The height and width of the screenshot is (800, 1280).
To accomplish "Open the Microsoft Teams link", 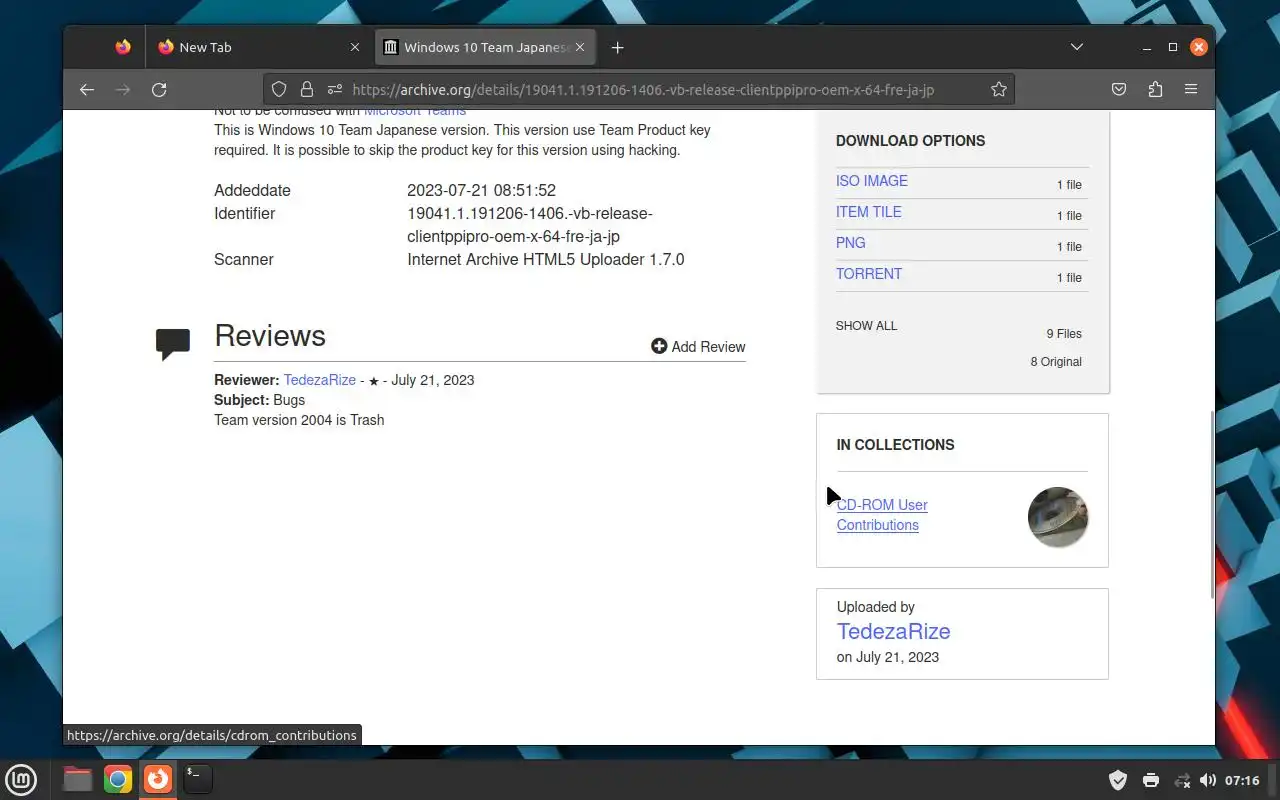I will coord(415,111).
